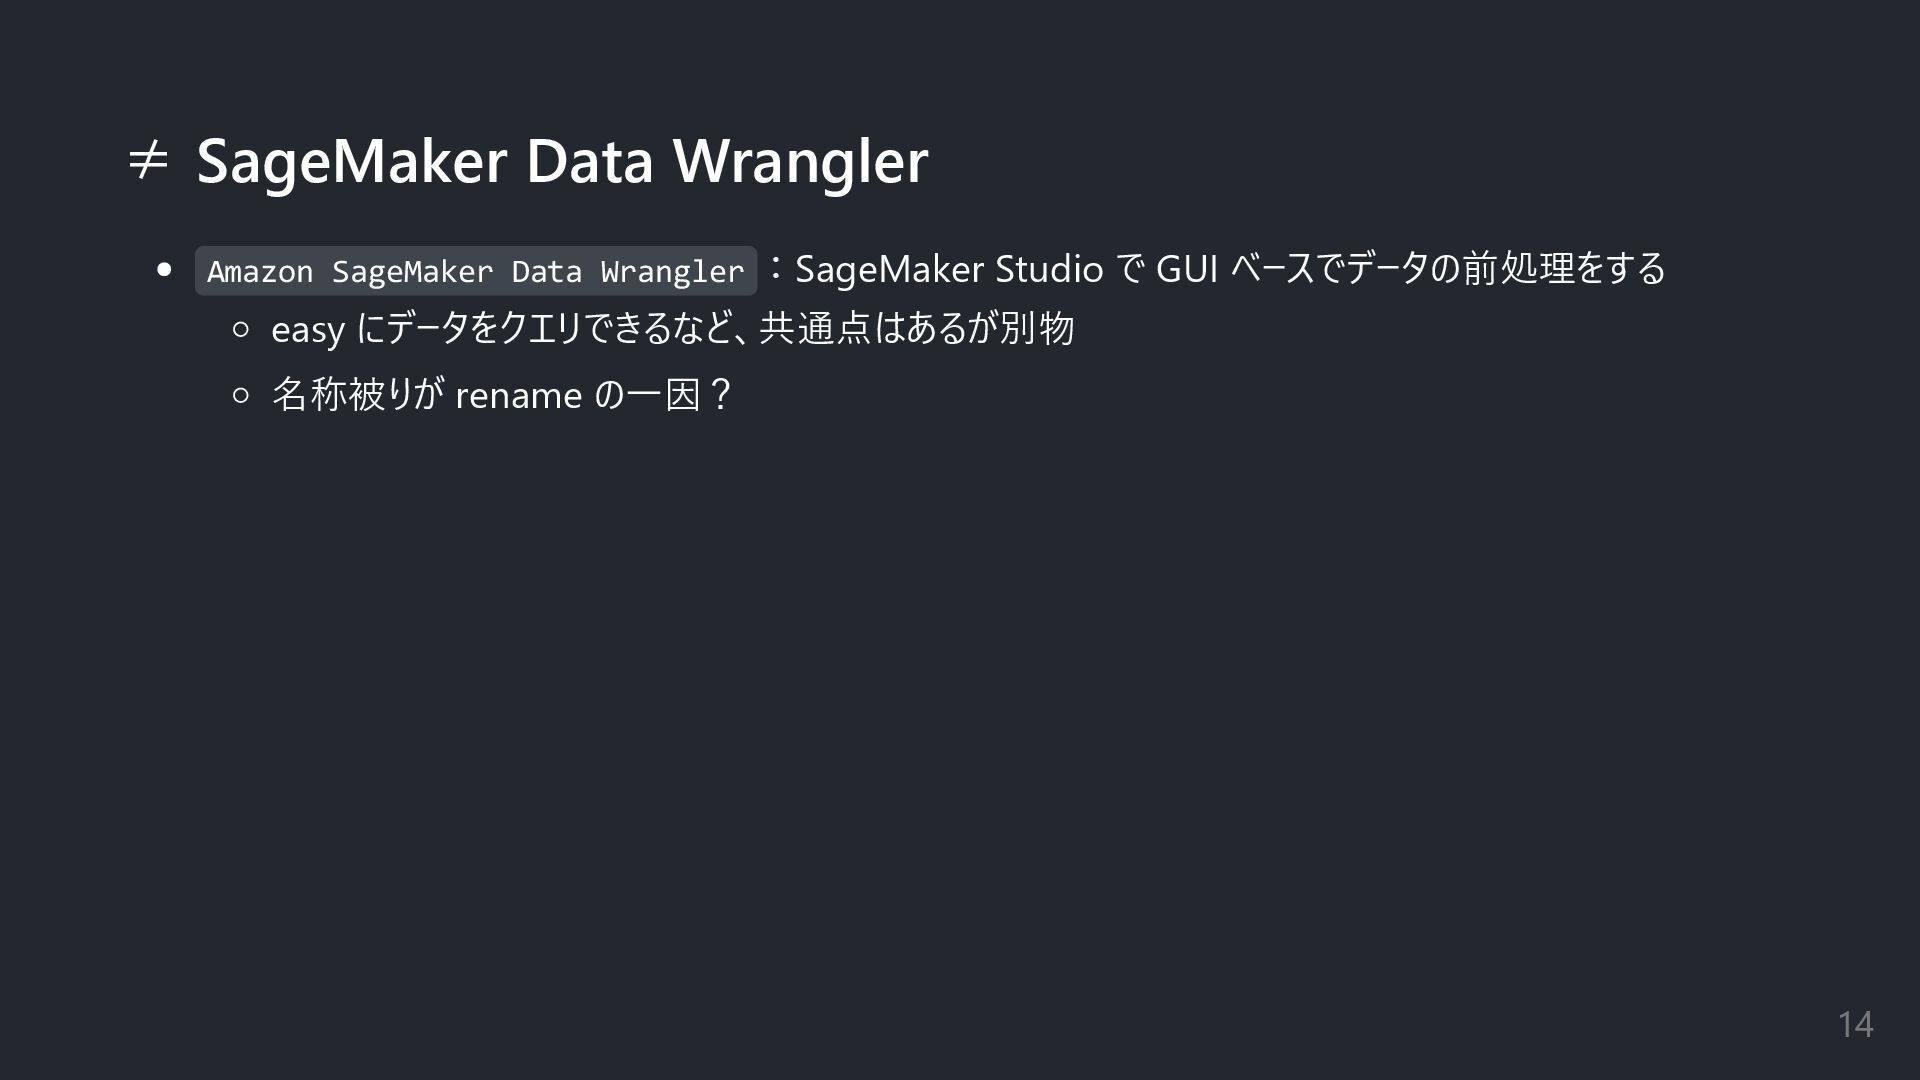Click the word 'GUI' in the first bullet

(1186, 269)
